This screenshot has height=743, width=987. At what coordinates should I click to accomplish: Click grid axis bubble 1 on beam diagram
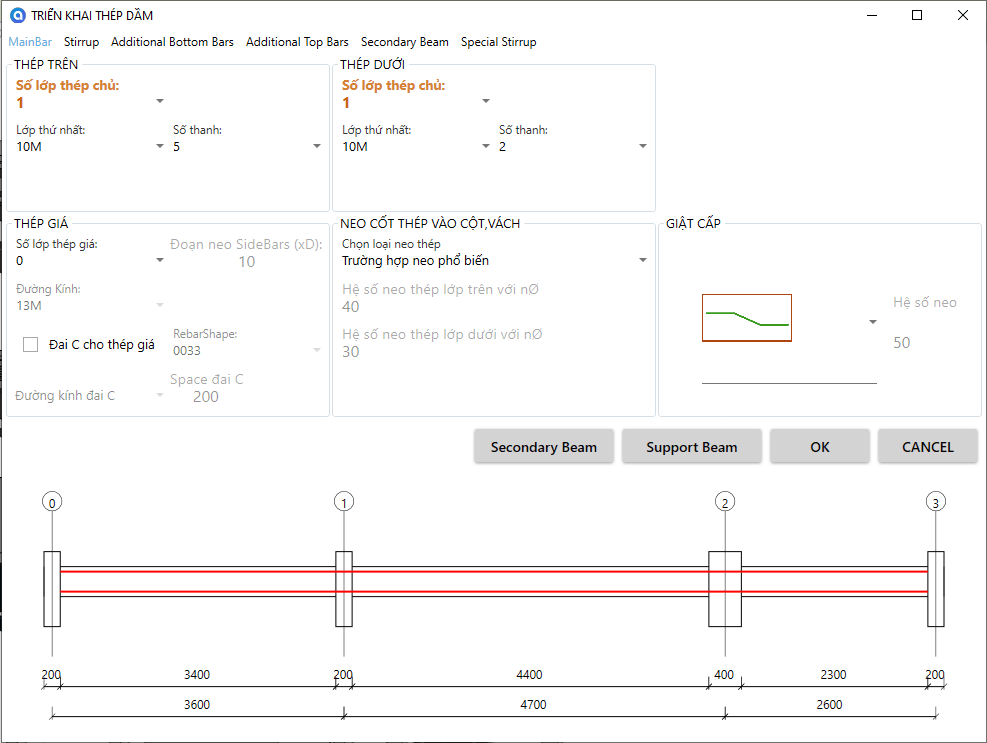pos(344,502)
